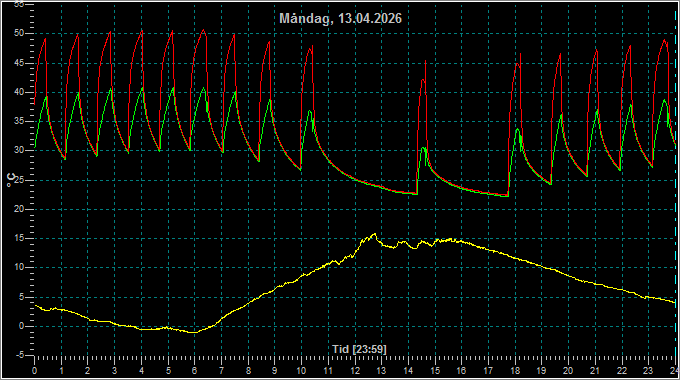Image resolution: width=680 pixels, height=380 pixels.
Task: Click the green curve peak after hour 14
Action: 424,148
